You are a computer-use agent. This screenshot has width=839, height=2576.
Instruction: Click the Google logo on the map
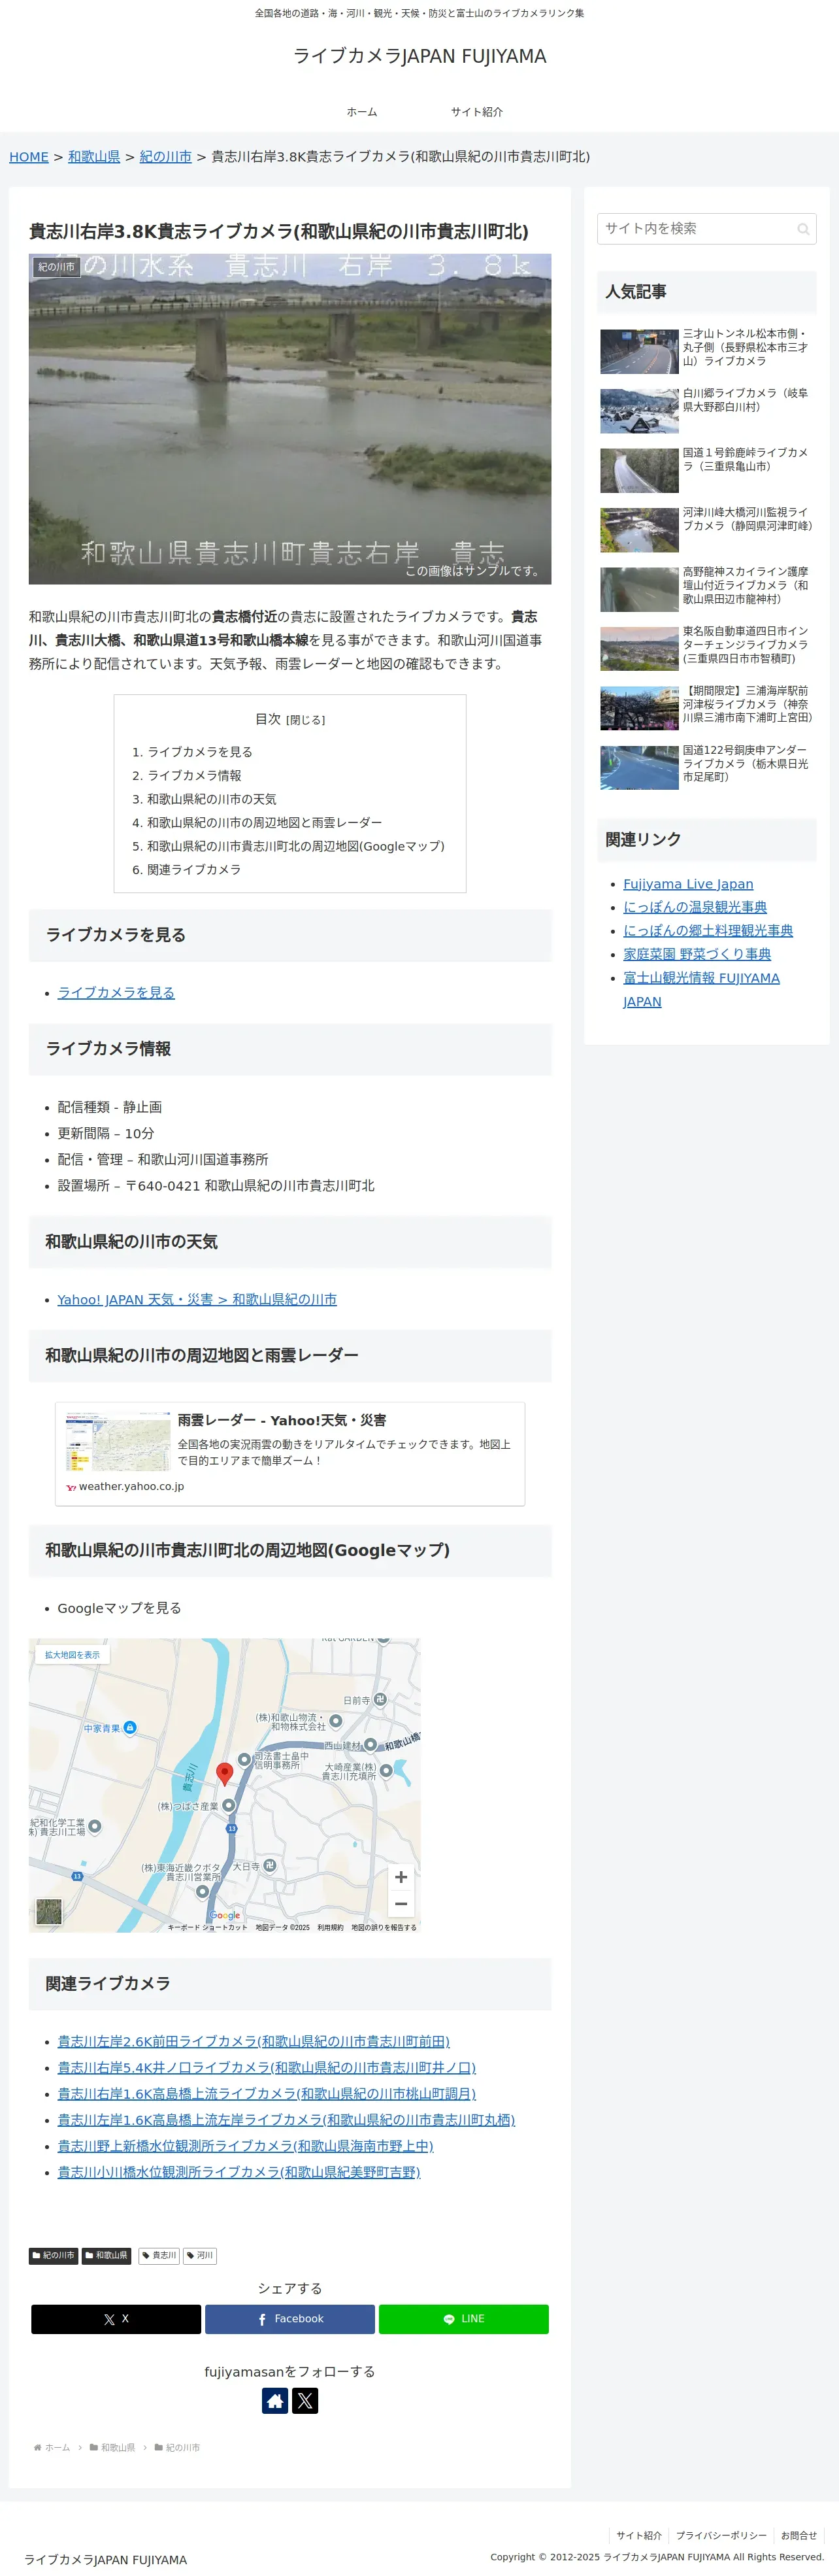(x=225, y=1915)
